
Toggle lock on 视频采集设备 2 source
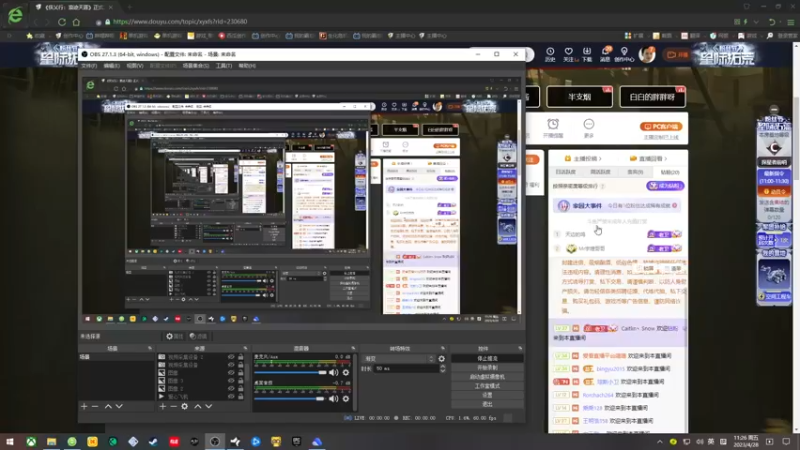pyautogui.click(x=241, y=357)
